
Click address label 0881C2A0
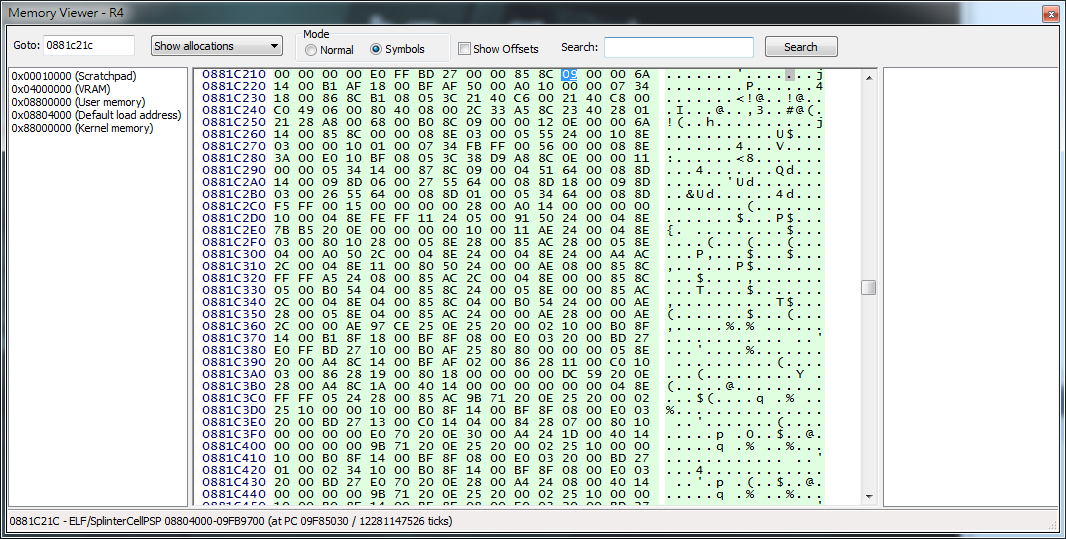[234, 182]
